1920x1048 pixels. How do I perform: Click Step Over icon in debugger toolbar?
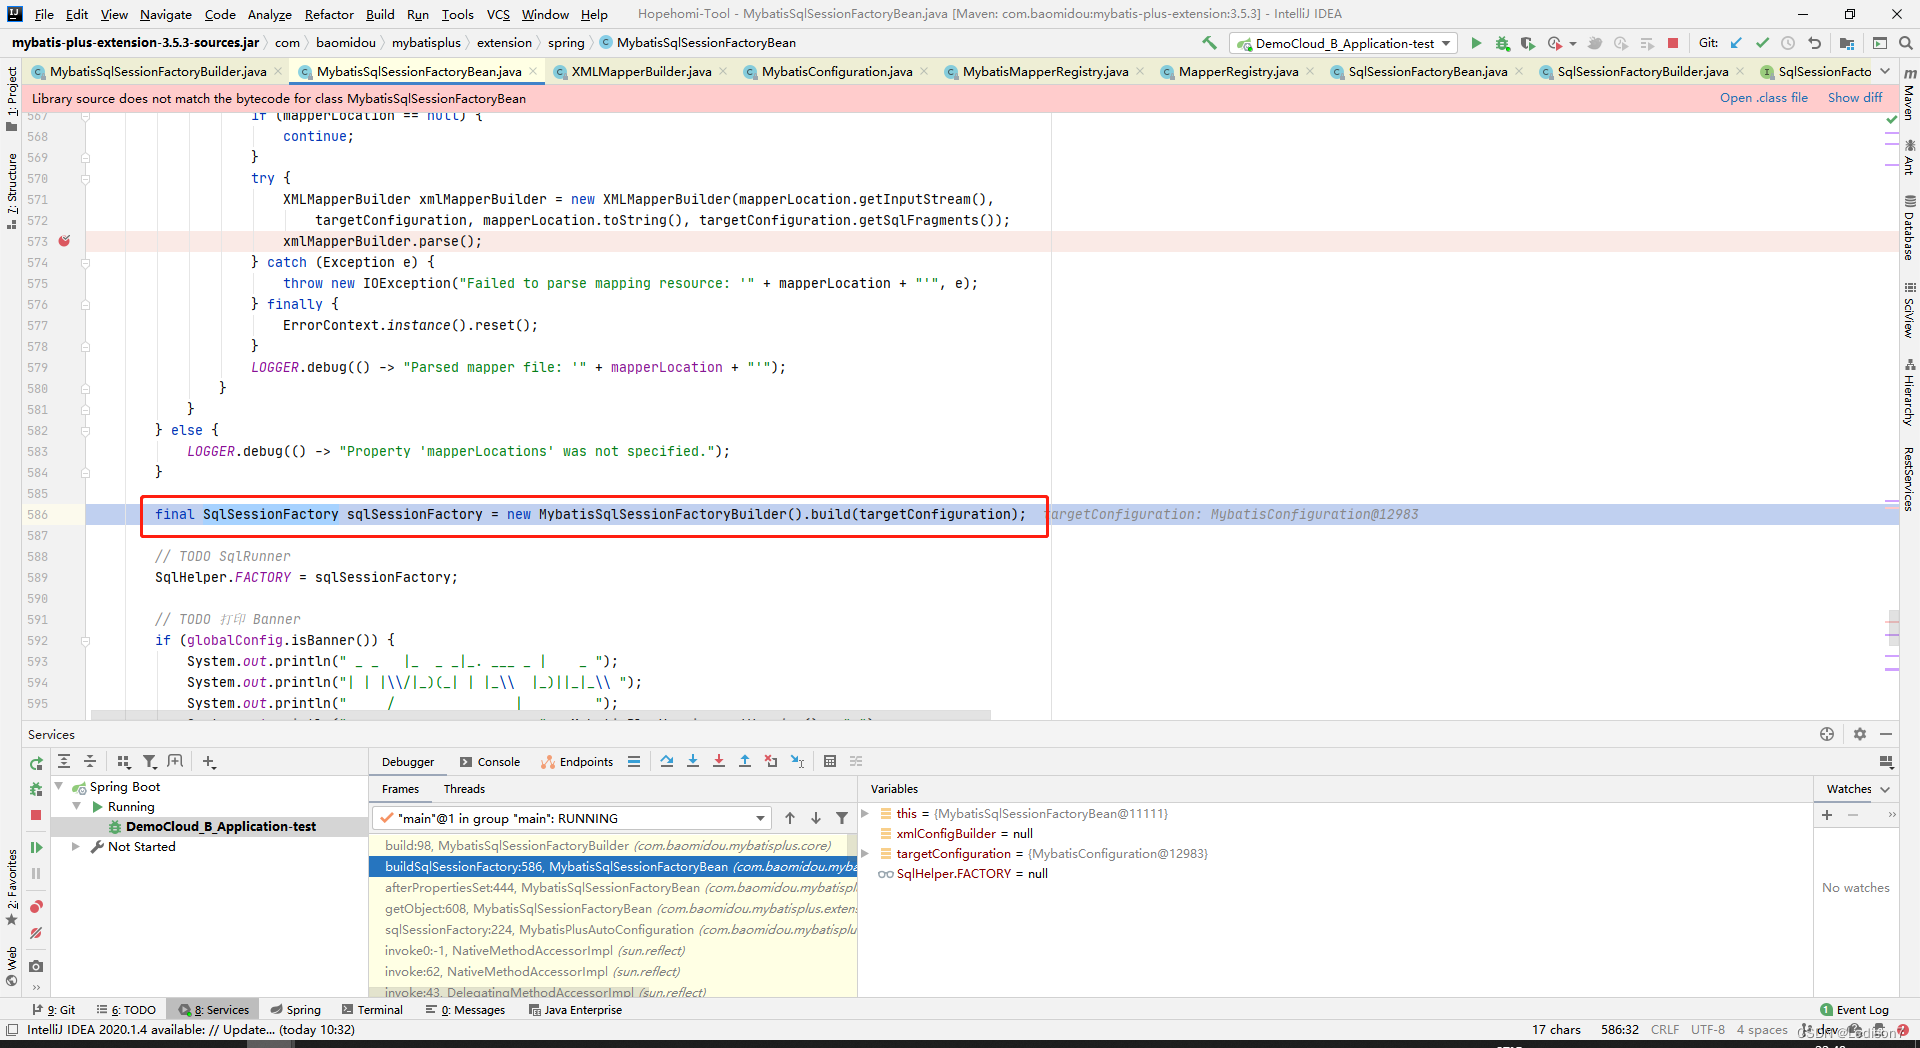(667, 761)
